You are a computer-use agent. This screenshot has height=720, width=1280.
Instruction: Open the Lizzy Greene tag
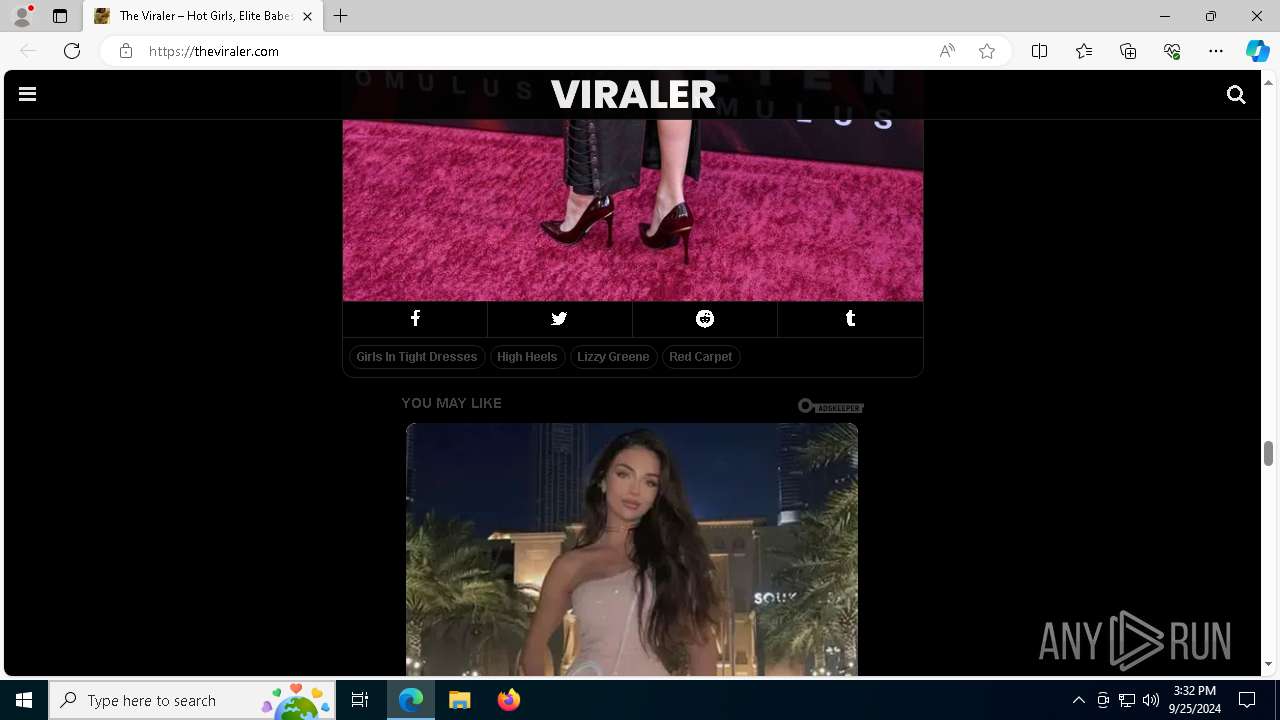pos(613,357)
